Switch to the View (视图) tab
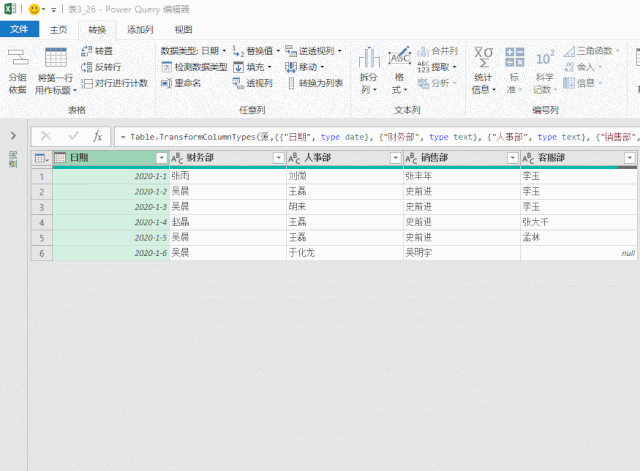This screenshot has width=640, height=471. pos(183,30)
